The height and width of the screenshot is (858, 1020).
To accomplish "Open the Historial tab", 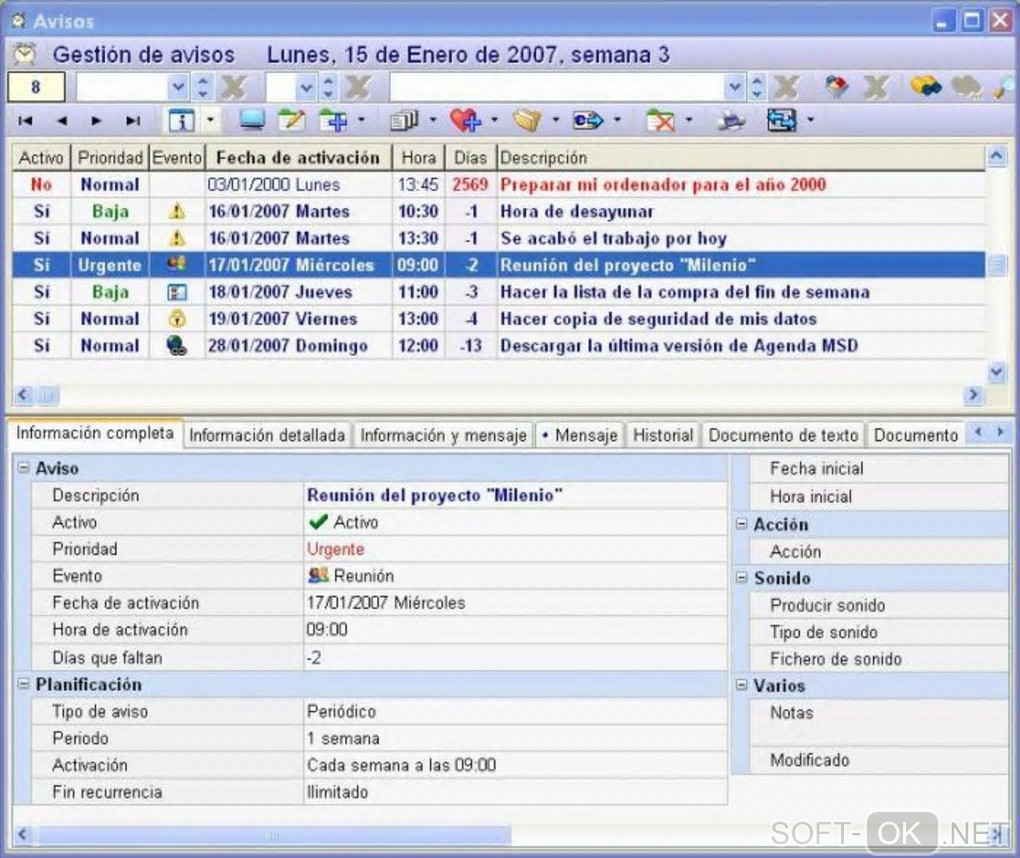I will (x=663, y=435).
